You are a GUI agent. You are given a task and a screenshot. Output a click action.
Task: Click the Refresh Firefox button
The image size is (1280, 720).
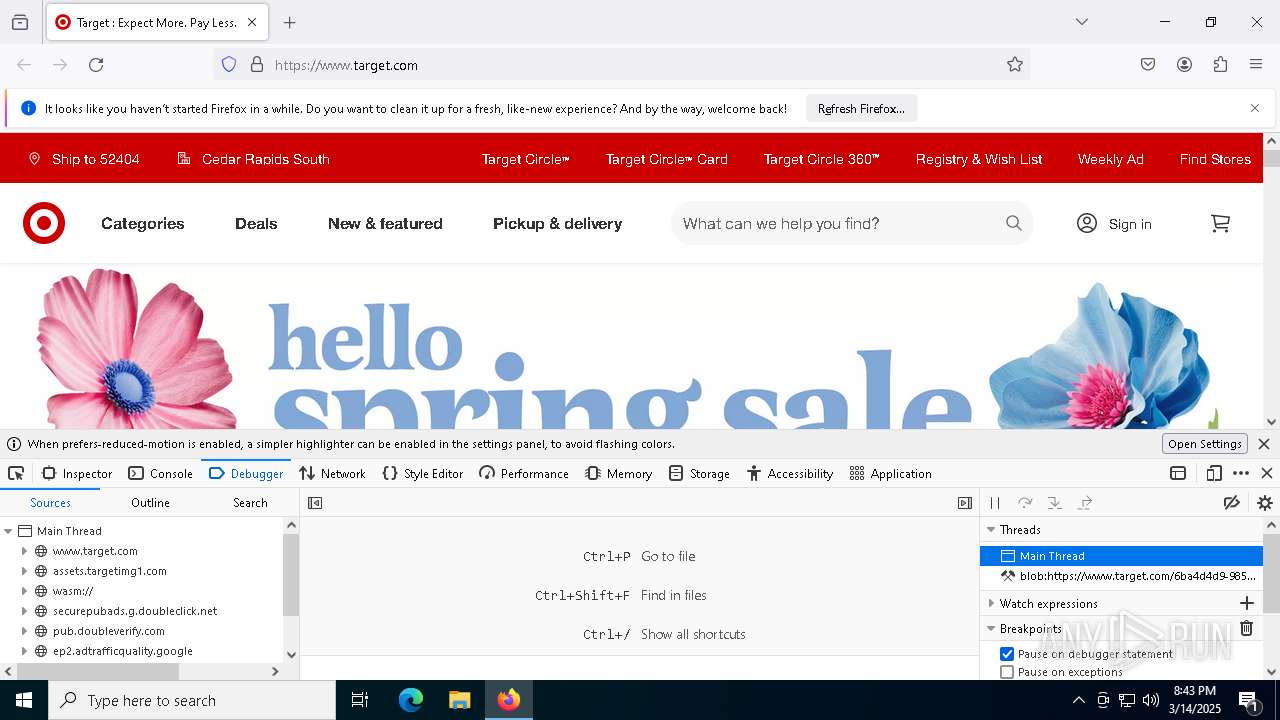(x=861, y=109)
